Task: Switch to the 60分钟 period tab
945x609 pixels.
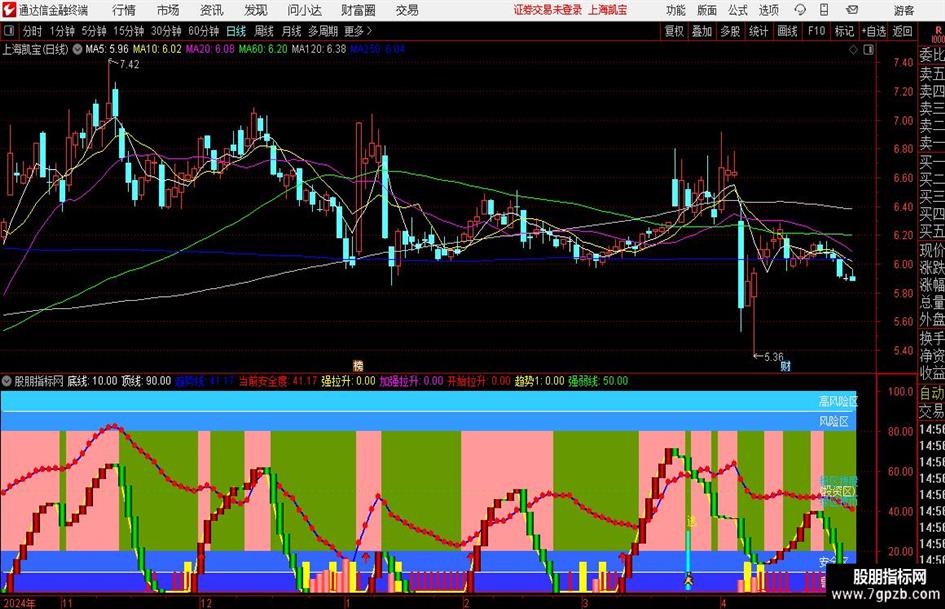Action: click(203, 31)
